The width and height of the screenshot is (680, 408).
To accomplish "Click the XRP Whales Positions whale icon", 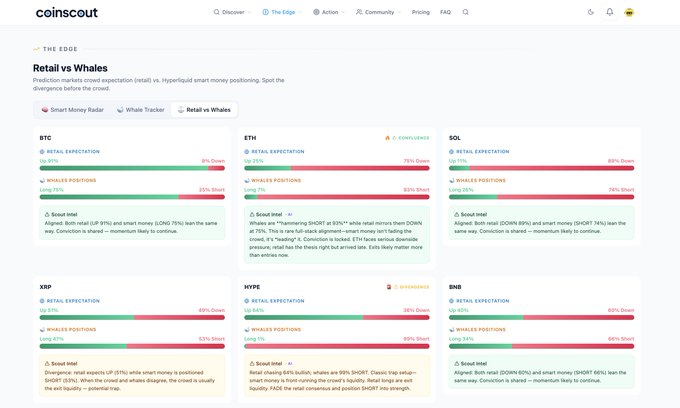I will click(42, 330).
